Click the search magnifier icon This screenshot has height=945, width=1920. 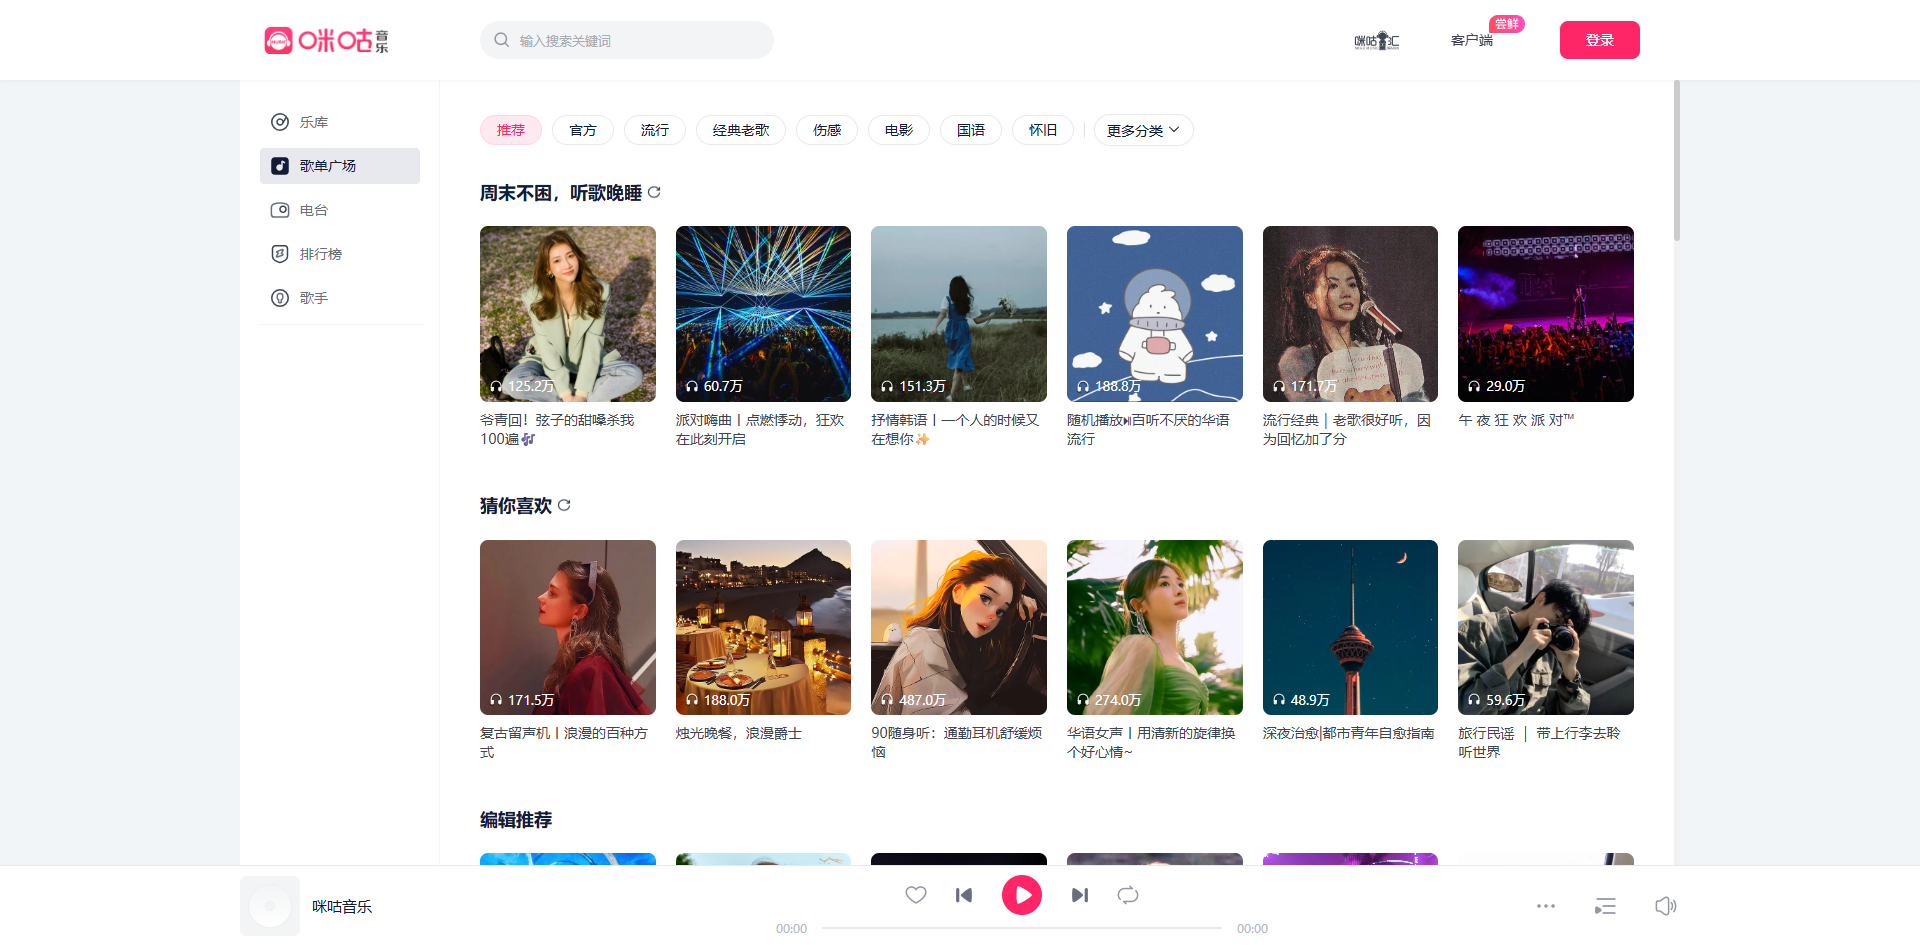[x=501, y=40]
